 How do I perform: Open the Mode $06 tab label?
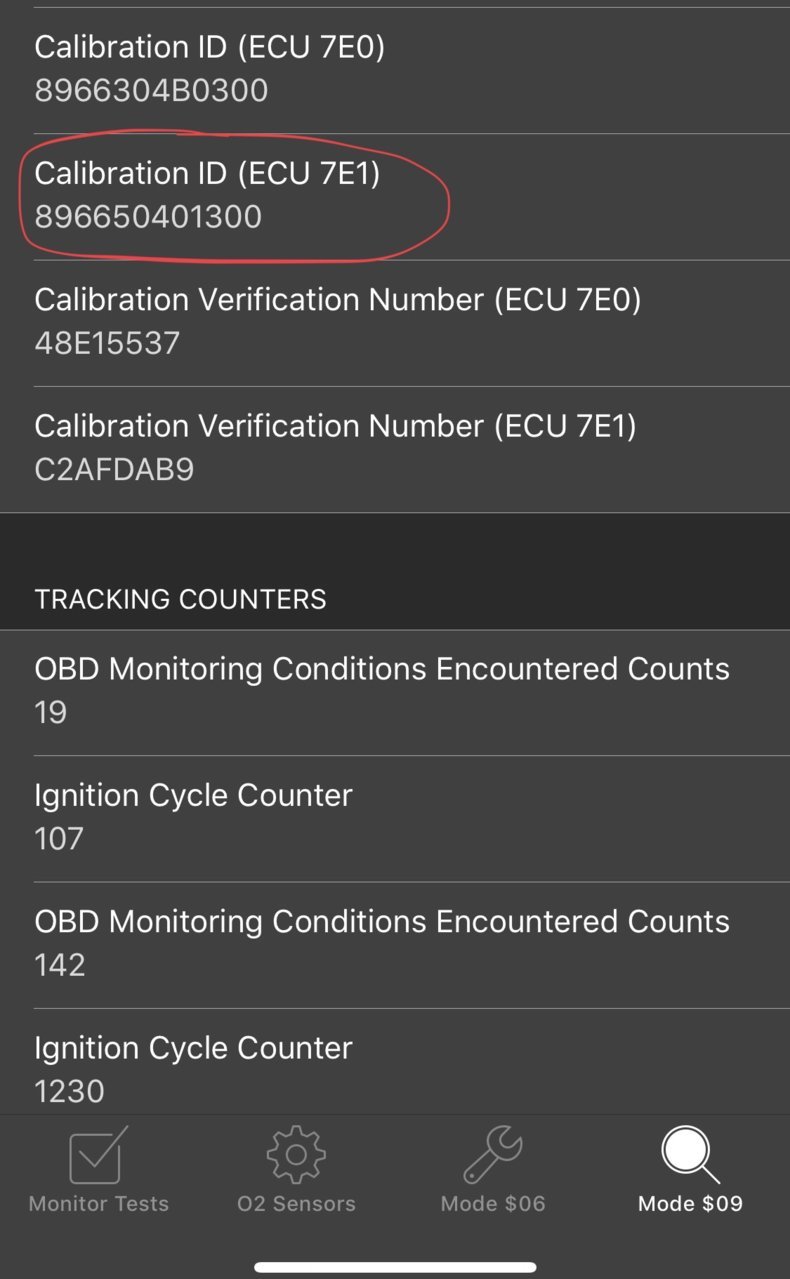click(493, 1204)
